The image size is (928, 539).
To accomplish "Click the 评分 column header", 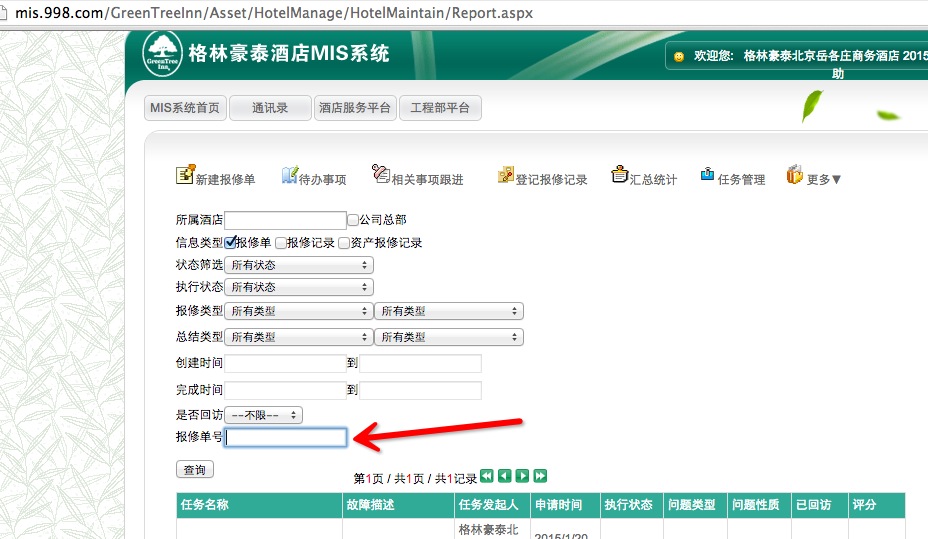I will [877, 505].
